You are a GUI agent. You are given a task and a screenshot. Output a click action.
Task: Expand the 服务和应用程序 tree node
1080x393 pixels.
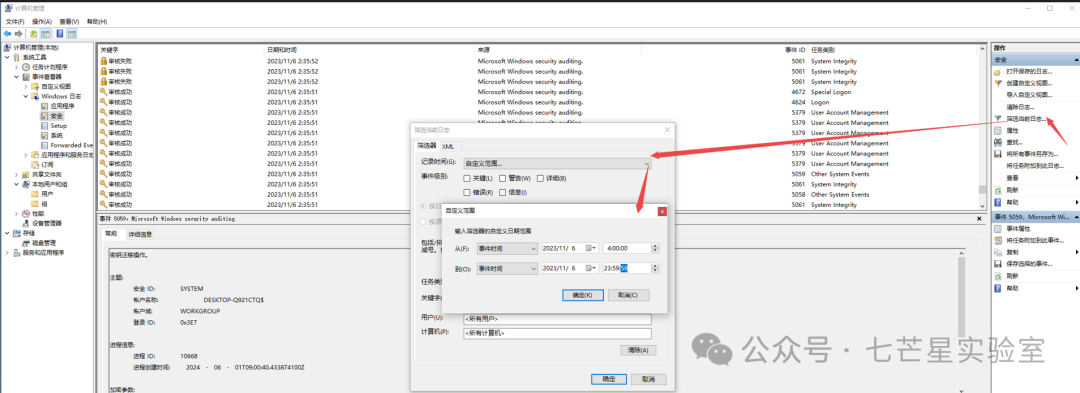(8, 253)
